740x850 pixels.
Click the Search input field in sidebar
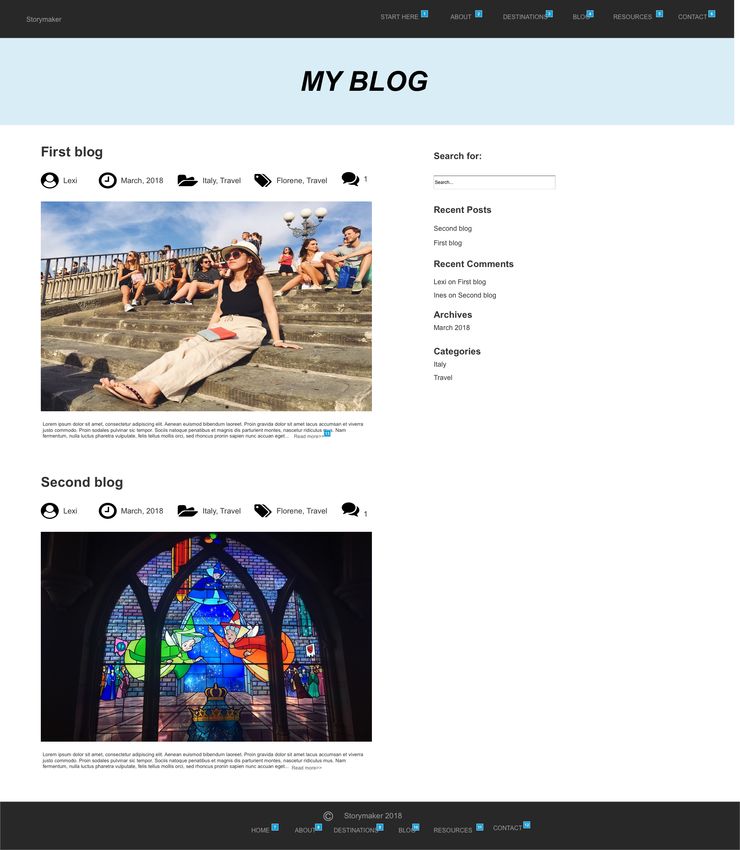coord(494,182)
